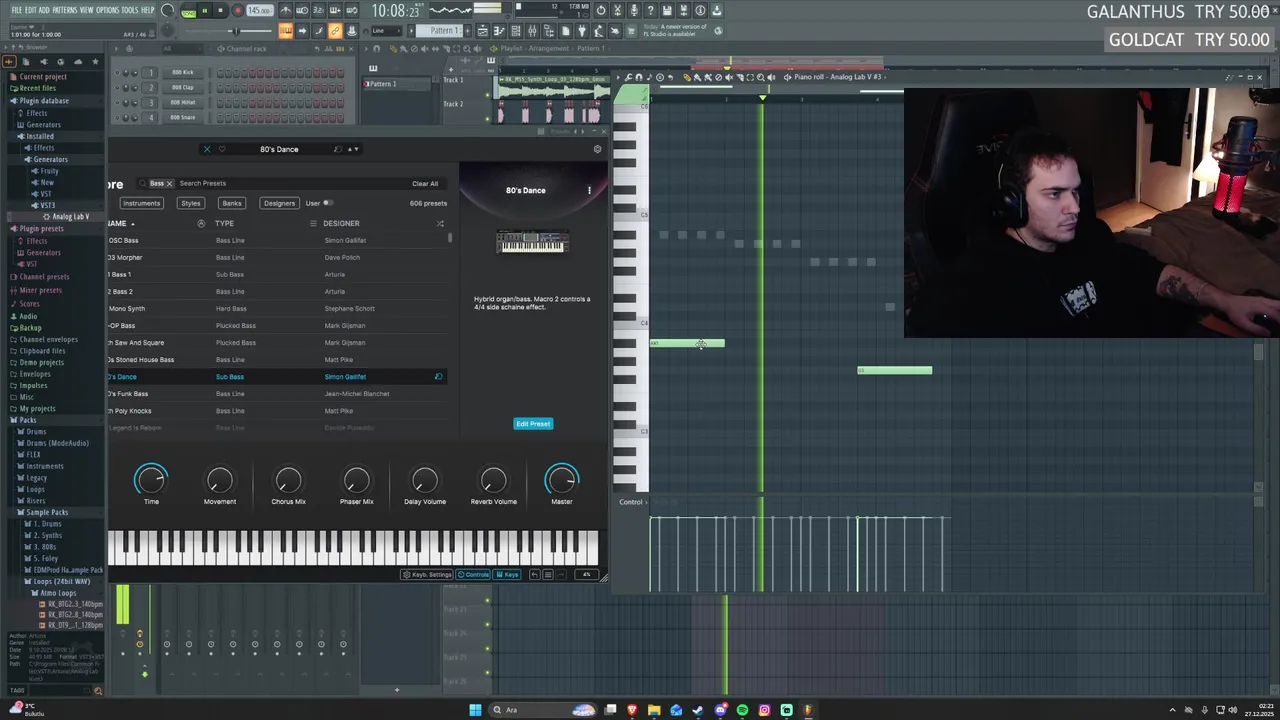Toggle the Keys panel button
The width and height of the screenshot is (1280, 720).
[x=507, y=574]
